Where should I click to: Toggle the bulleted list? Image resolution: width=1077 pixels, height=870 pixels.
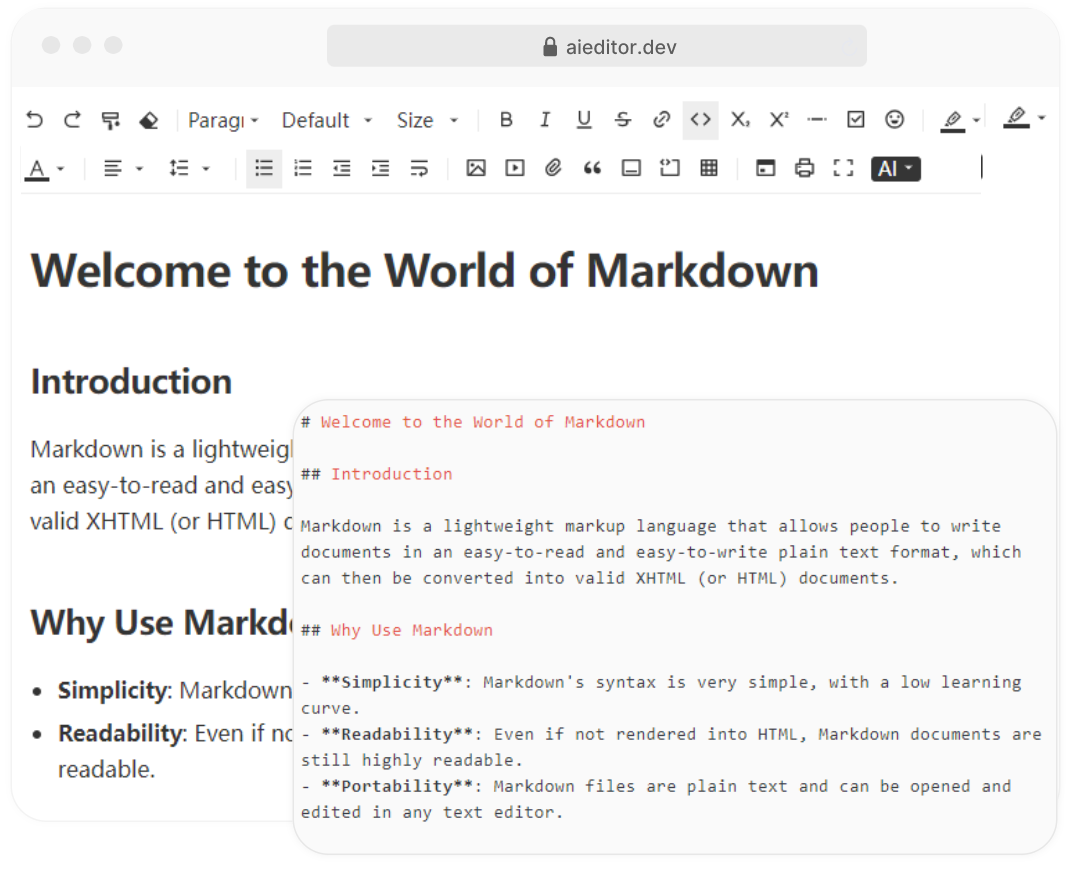264,168
